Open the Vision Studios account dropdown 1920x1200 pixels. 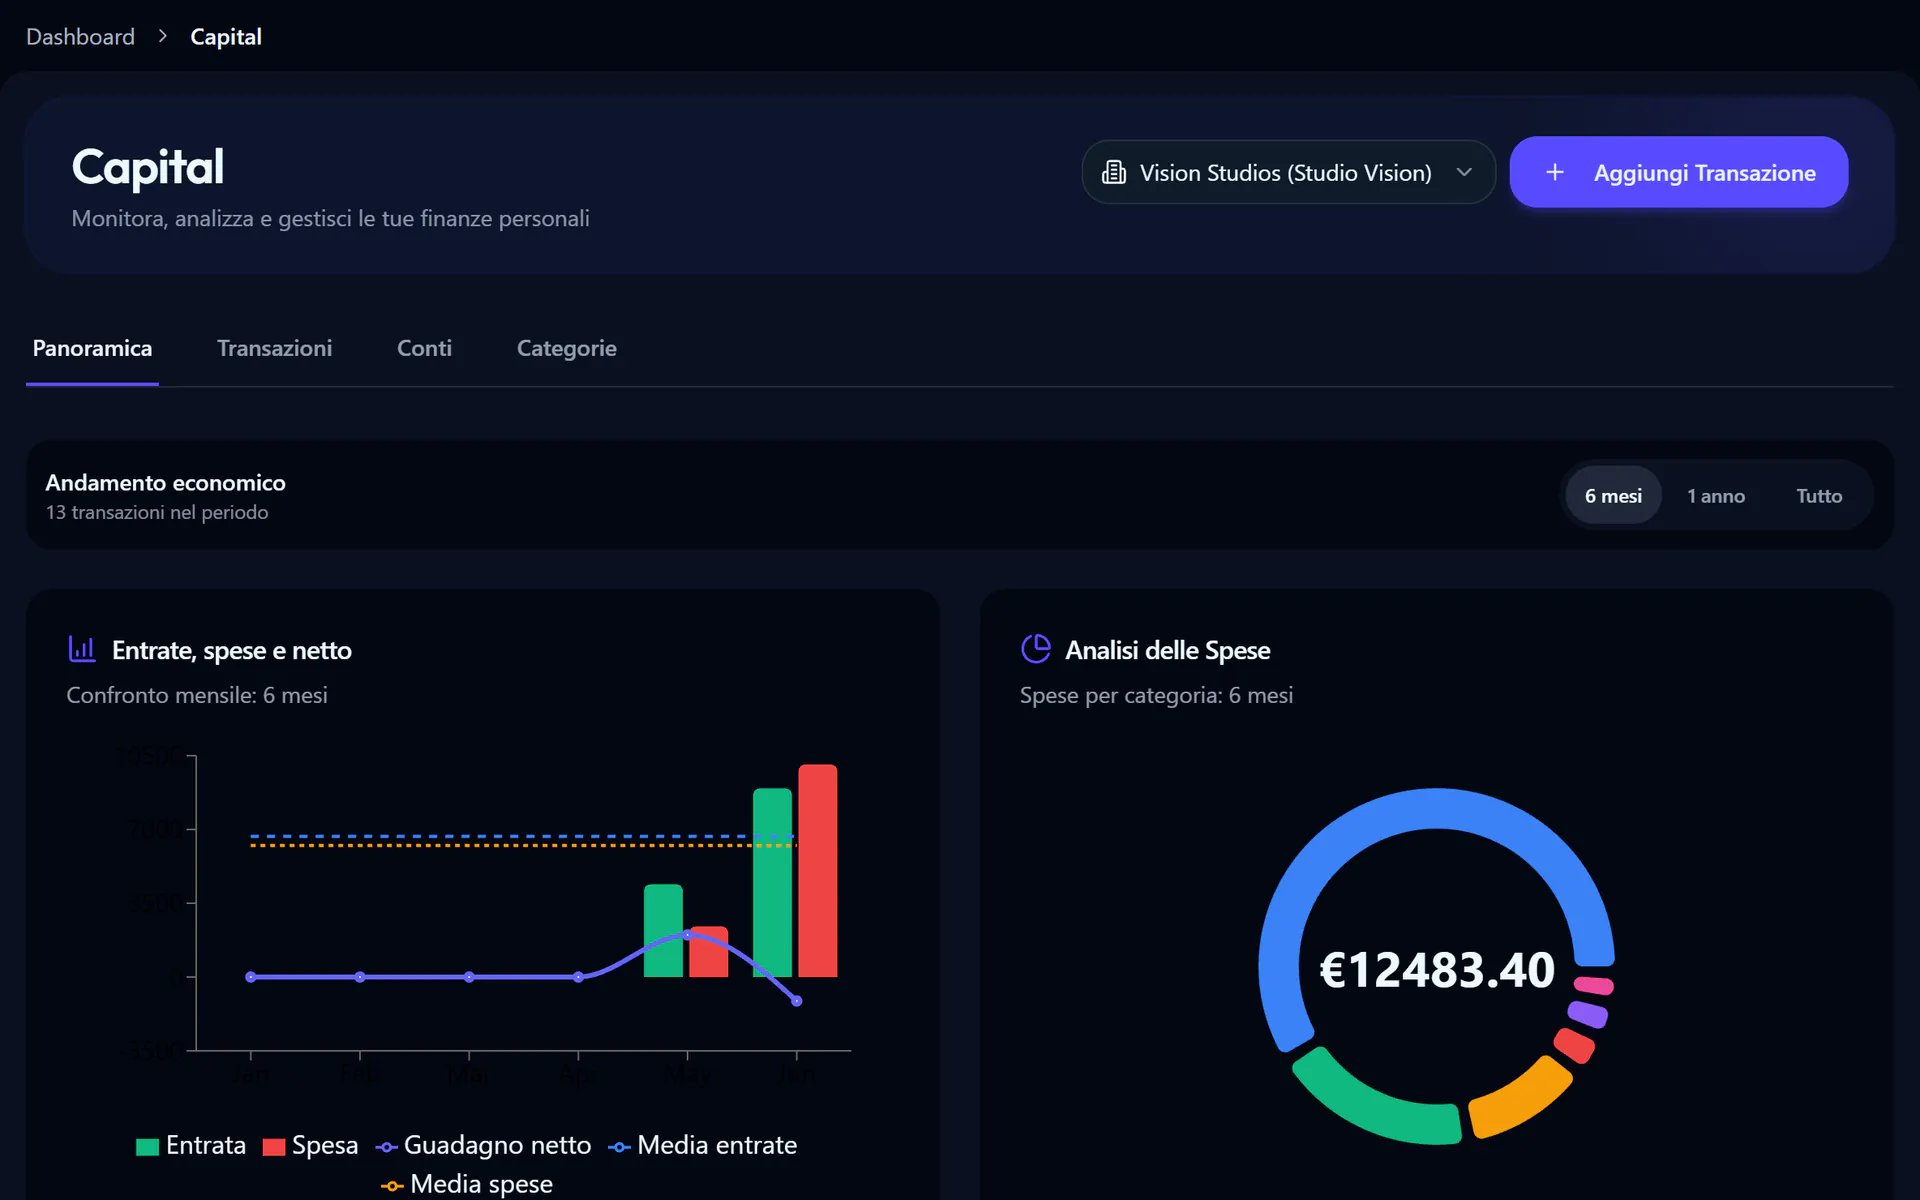tap(1288, 172)
